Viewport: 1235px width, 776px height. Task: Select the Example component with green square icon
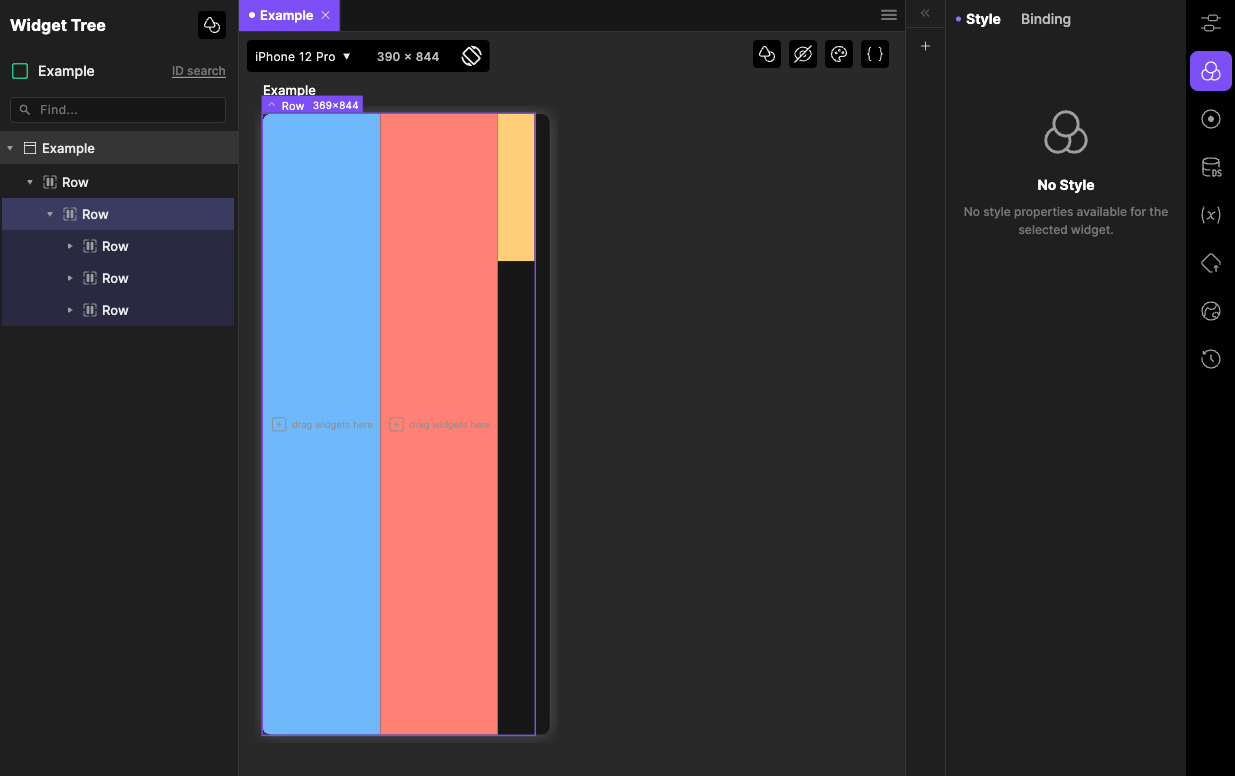[x=53, y=71]
